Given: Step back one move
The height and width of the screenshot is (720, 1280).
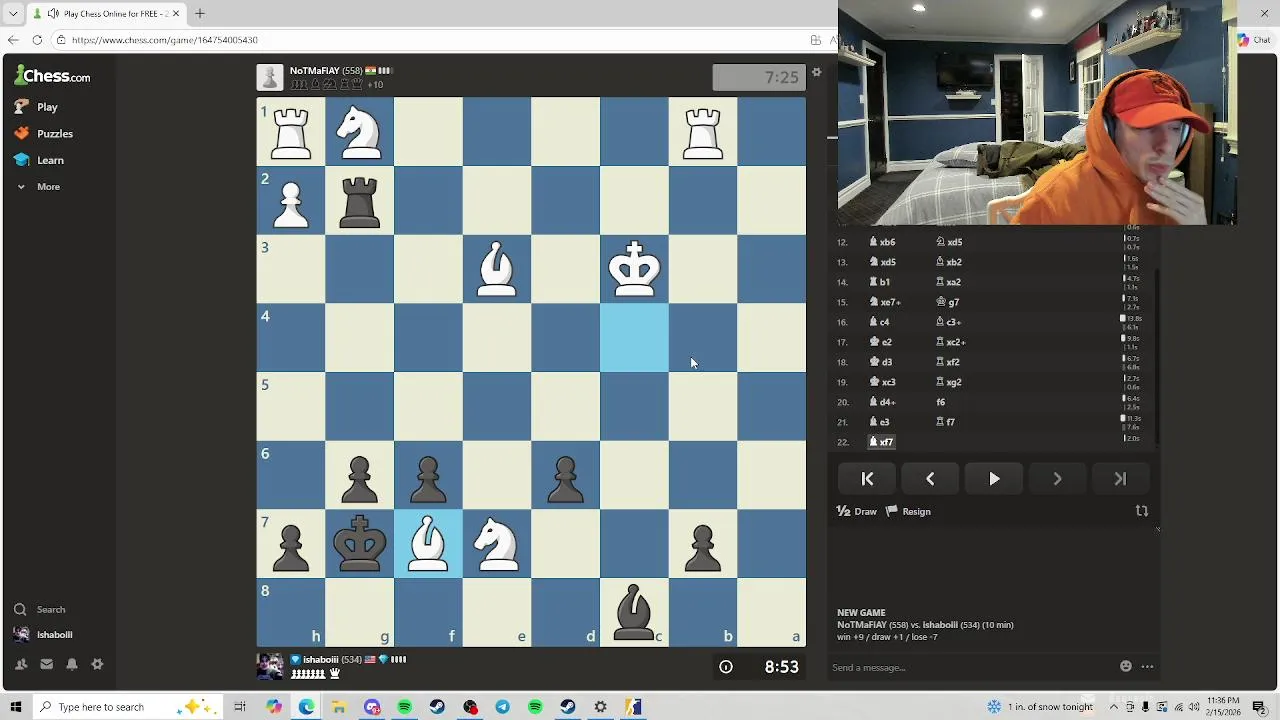Looking at the screenshot, I should point(930,479).
